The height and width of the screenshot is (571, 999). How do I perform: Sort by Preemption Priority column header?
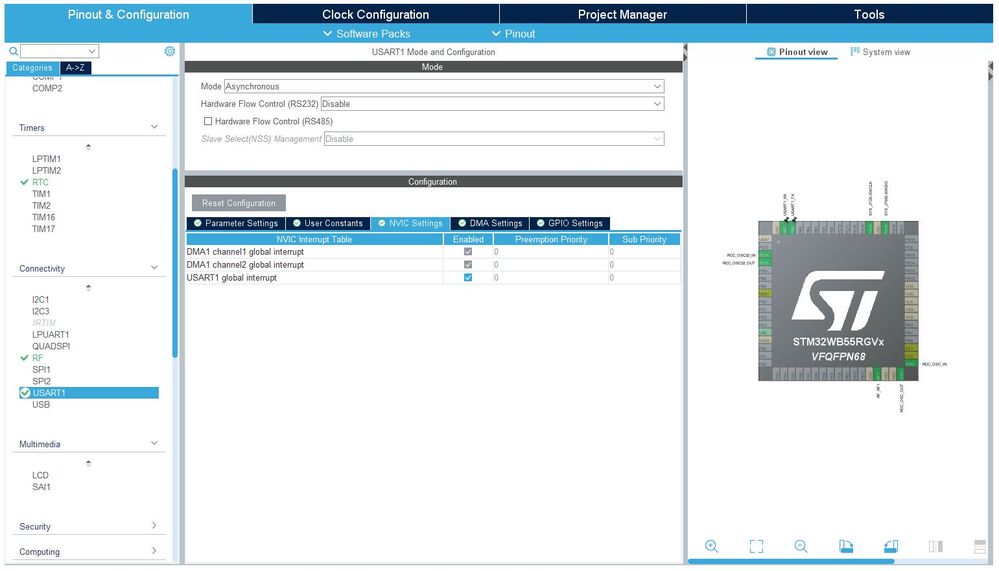coord(550,239)
